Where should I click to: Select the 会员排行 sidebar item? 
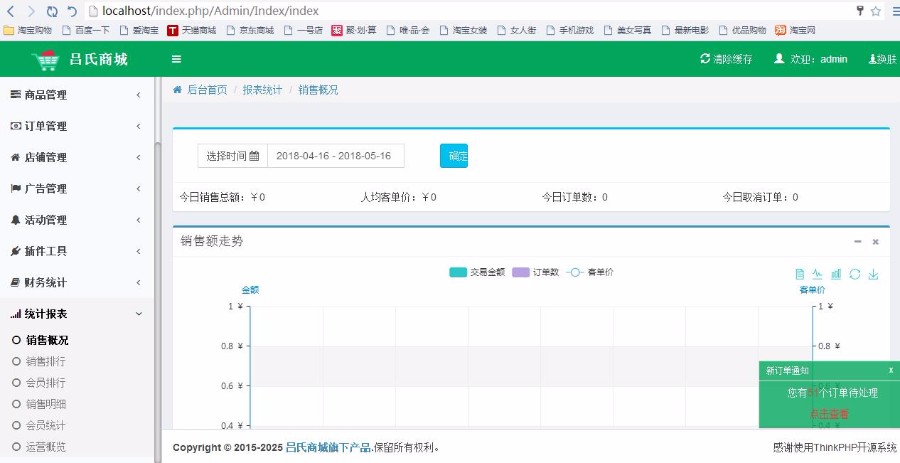click(x=46, y=383)
